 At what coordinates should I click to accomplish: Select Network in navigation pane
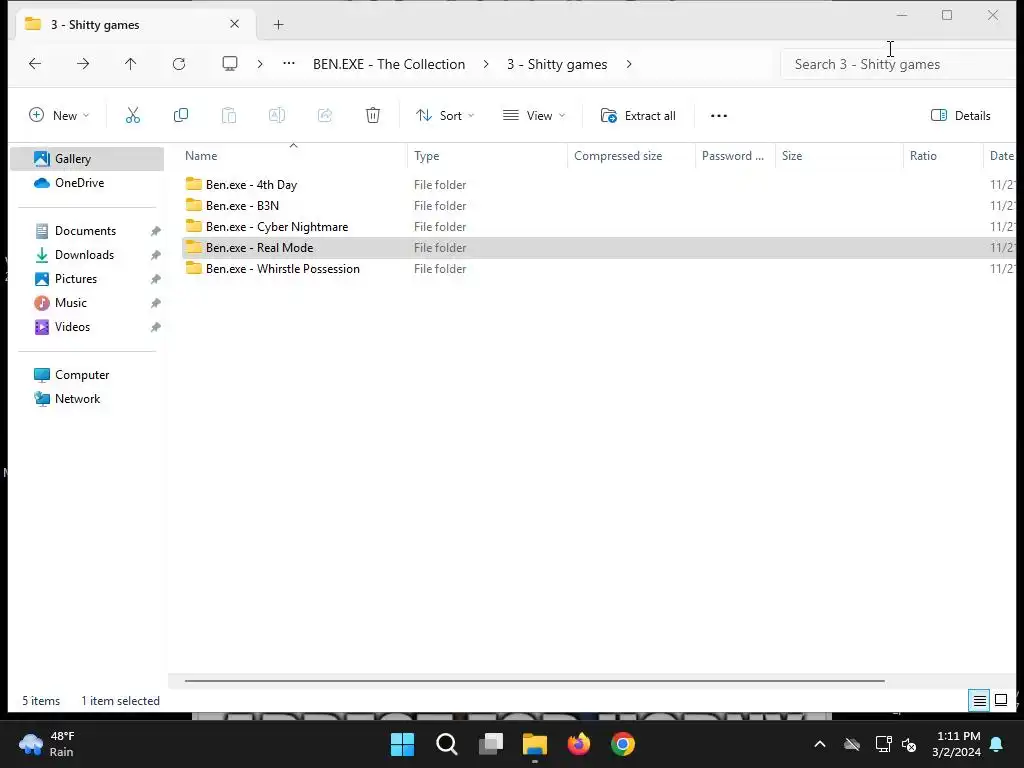tap(87, 399)
